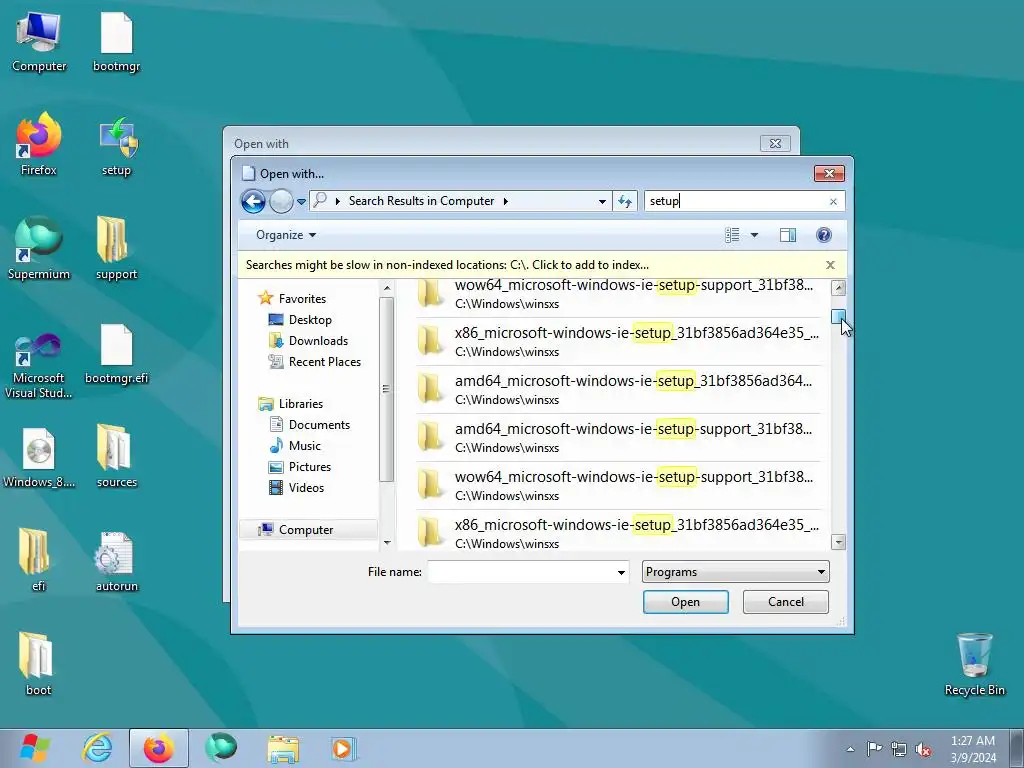
Task: Click the Forward navigation button in dialog
Action: point(281,201)
